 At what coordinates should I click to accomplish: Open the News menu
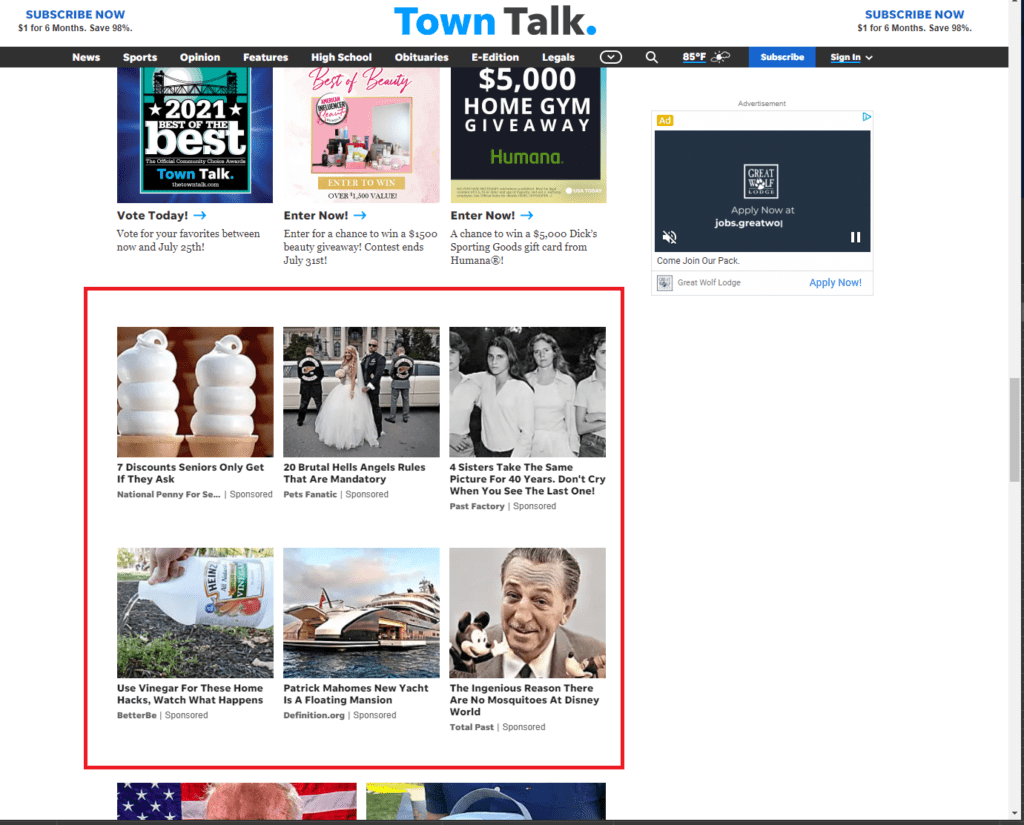click(x=86, y=57)
